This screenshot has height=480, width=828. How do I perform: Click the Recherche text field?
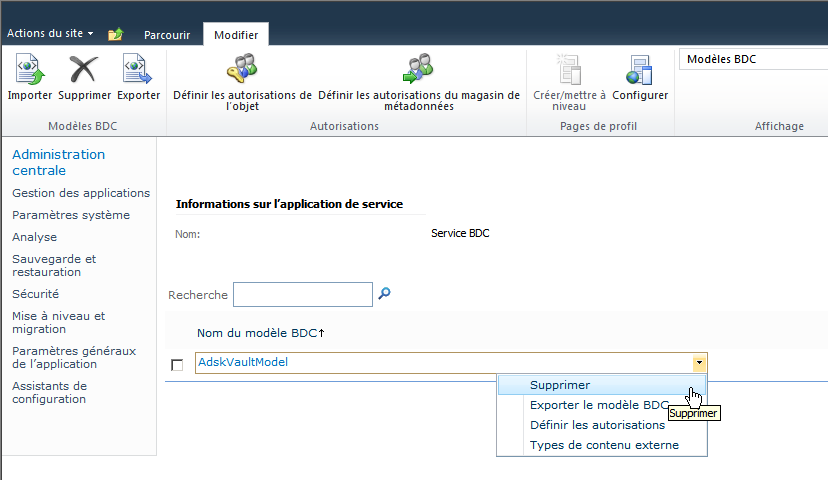[x=302, y=294]
